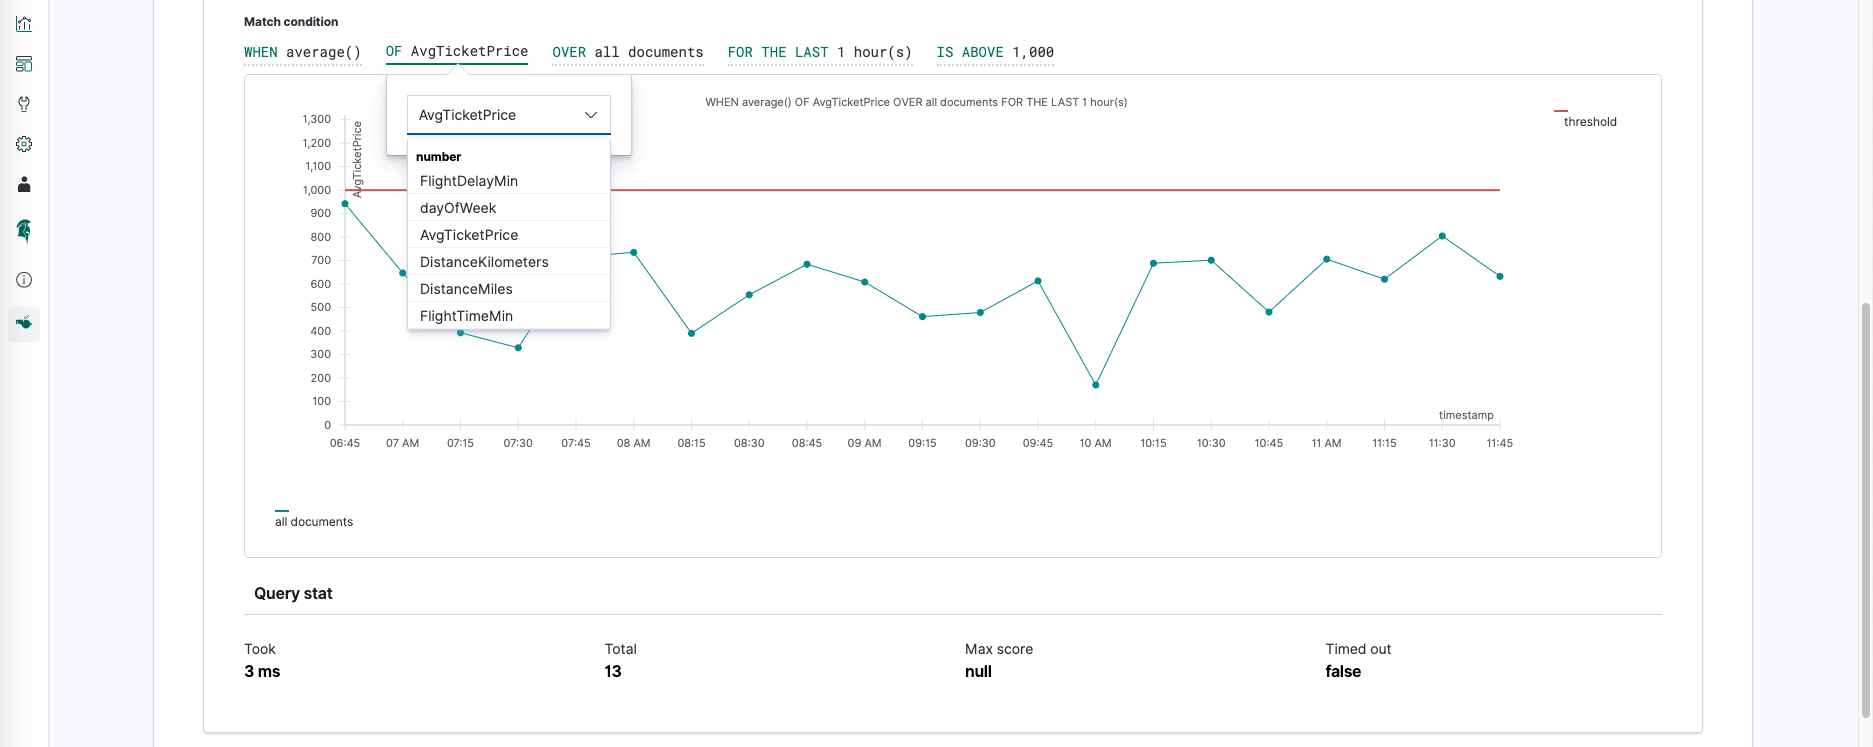1873x747 pixels.
Task: Pick DistanceMiles from the field list
Action: 509,289
